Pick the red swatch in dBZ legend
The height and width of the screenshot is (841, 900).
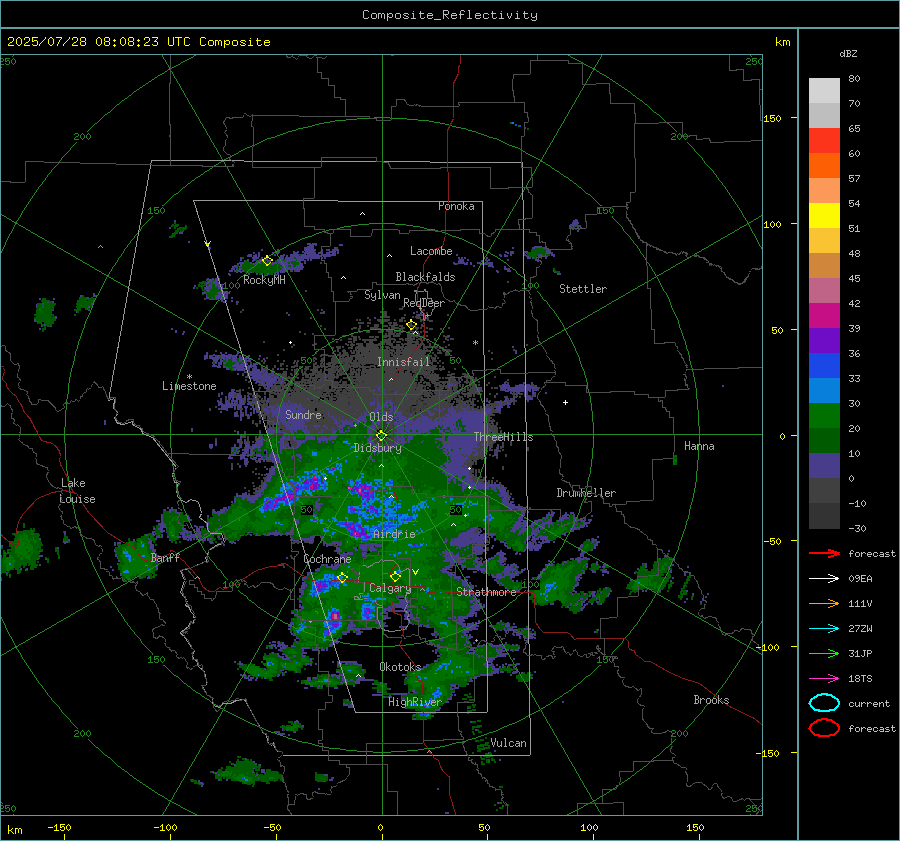click(x=824, y=141)
